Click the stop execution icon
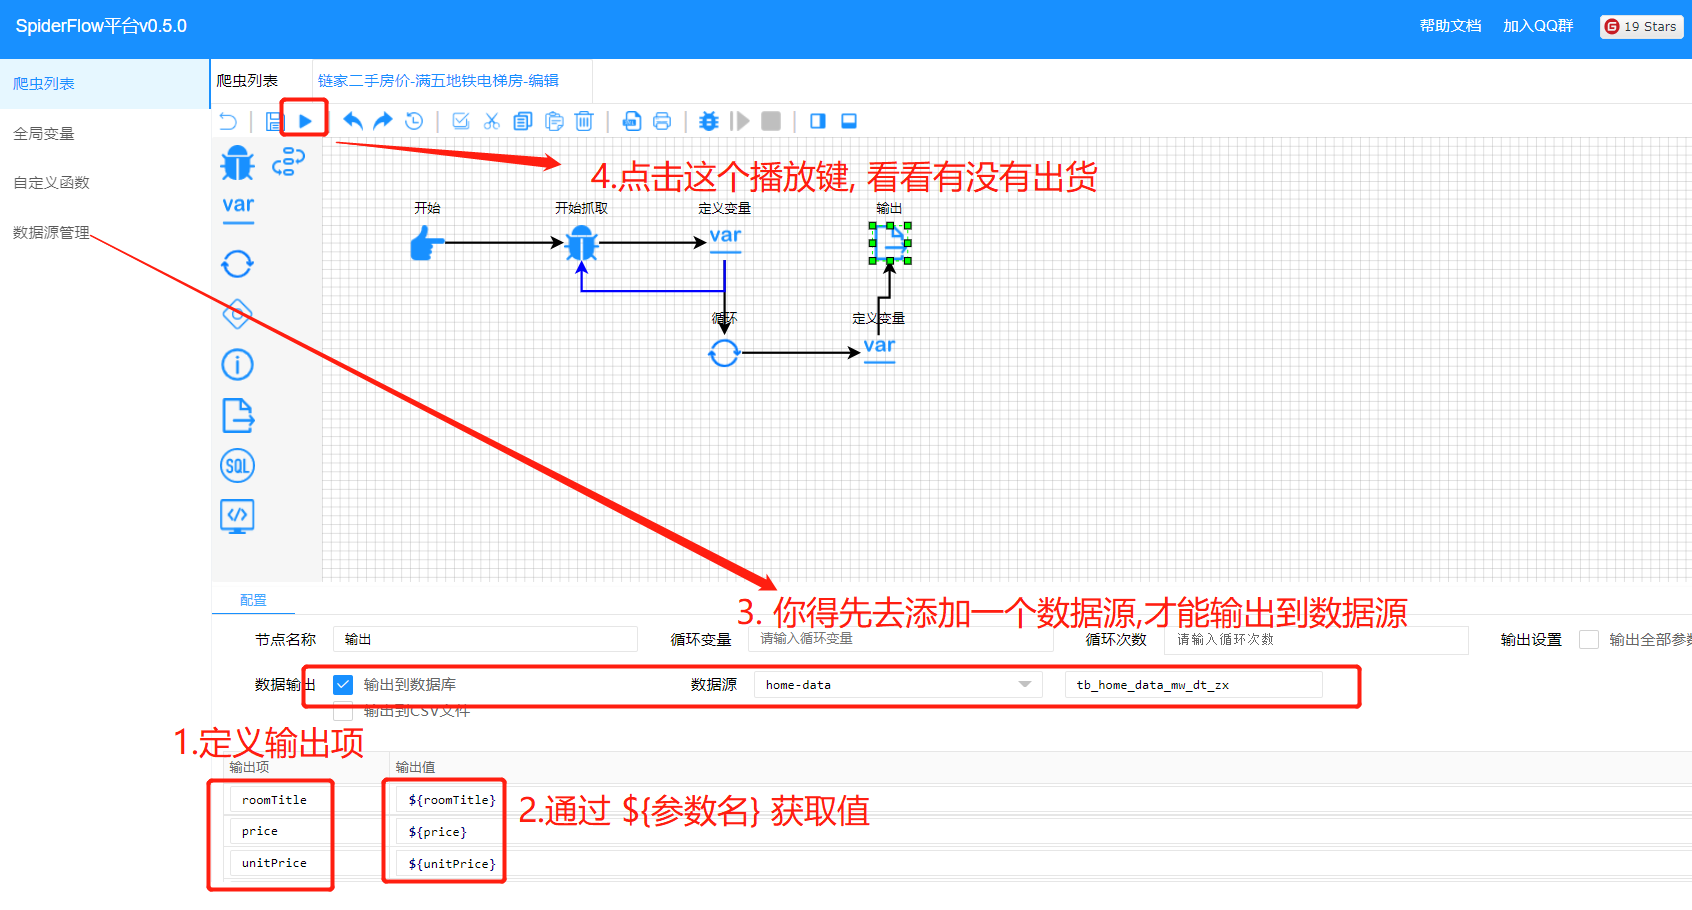Screen dimensions: 1692x910 coord(771,120)
